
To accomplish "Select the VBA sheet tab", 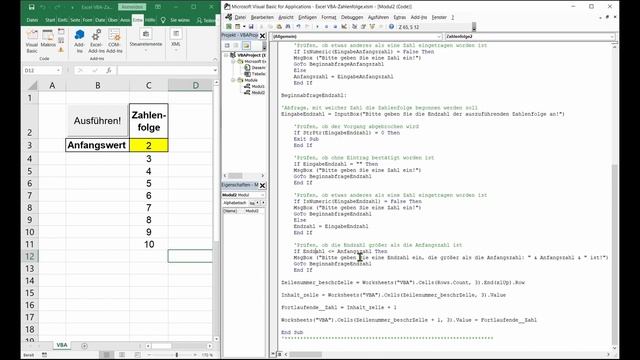I will coord(62,345).
